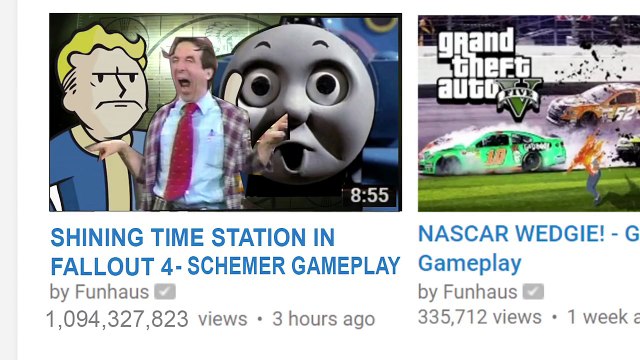The image size is (640, 360).
Task: Open the NASCAR WEDGIE! video title link
Action: (529, 249)
